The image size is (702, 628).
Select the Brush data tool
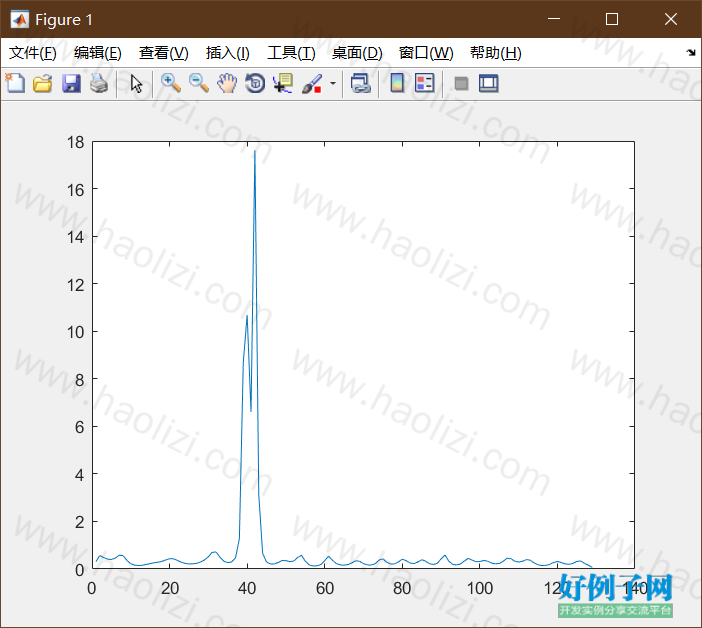(x=312, y=84)
